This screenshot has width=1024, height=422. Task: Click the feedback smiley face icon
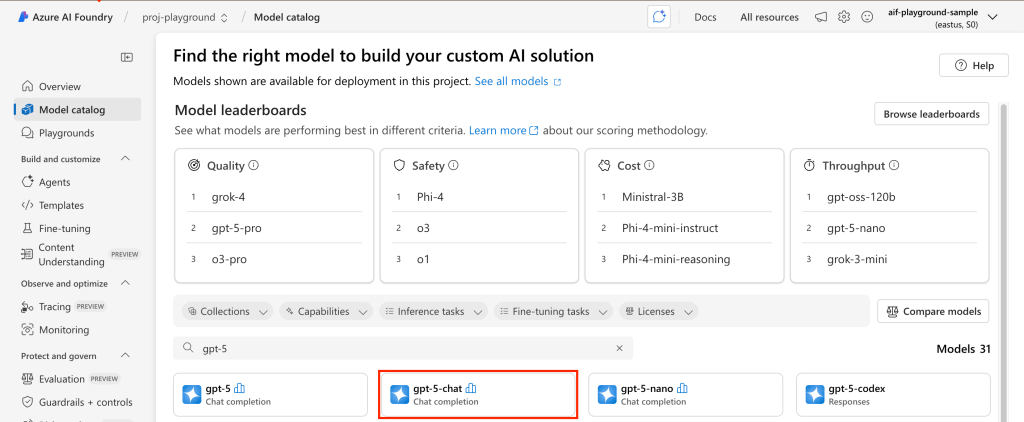click(x=867, y=18)
